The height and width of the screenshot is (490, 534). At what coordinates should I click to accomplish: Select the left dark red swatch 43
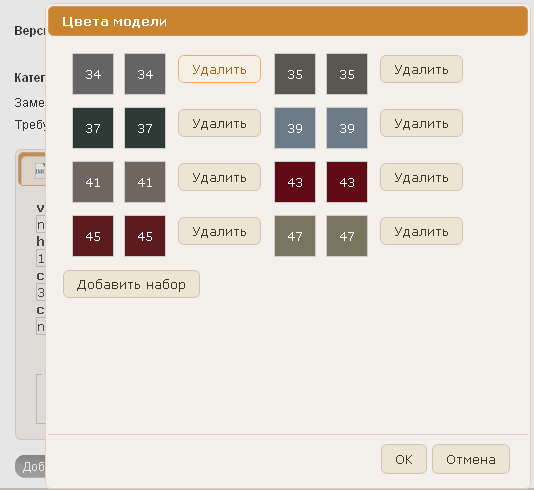tap(295, 182)
